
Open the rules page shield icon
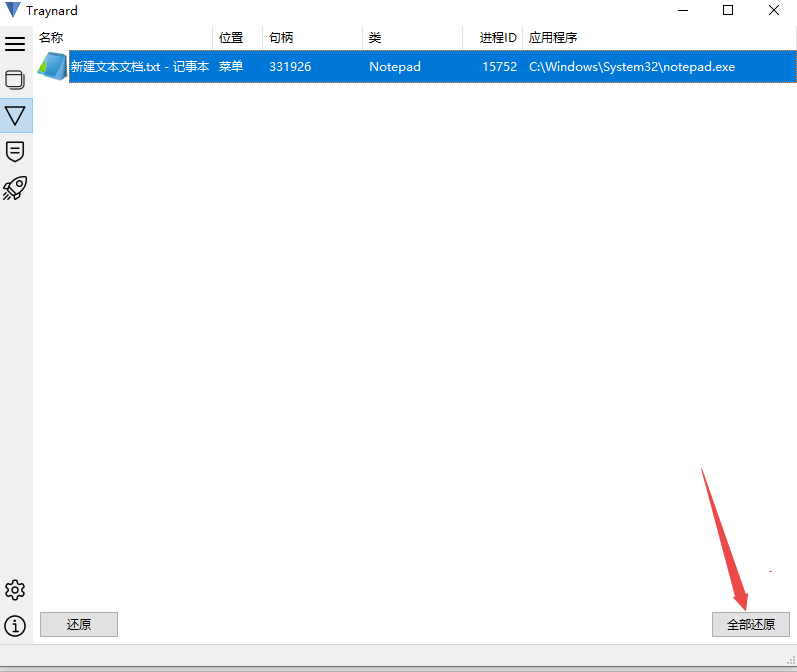point(15,152)
